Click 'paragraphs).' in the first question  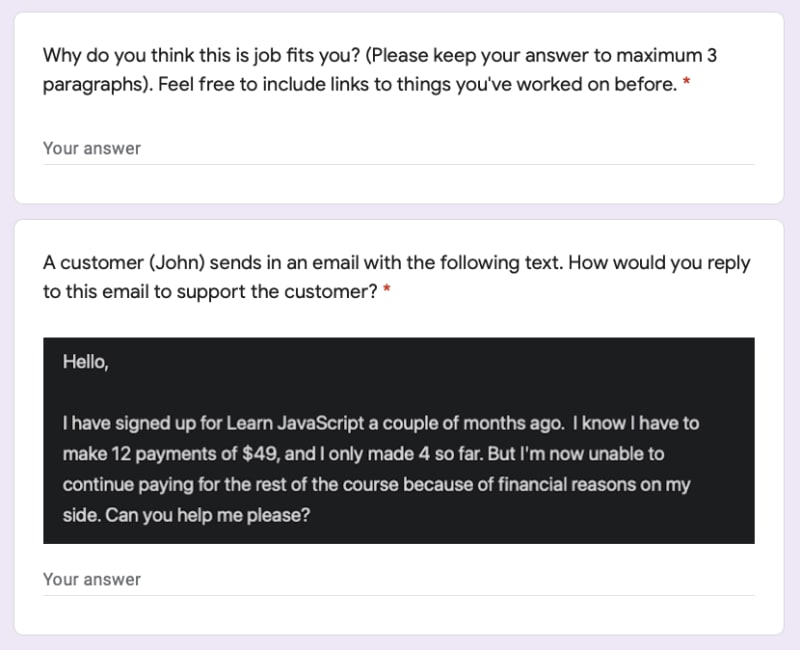(98, 85)
